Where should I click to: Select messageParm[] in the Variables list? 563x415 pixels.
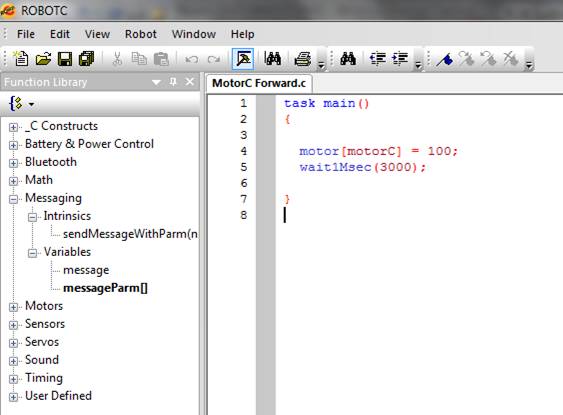[105, 288]
